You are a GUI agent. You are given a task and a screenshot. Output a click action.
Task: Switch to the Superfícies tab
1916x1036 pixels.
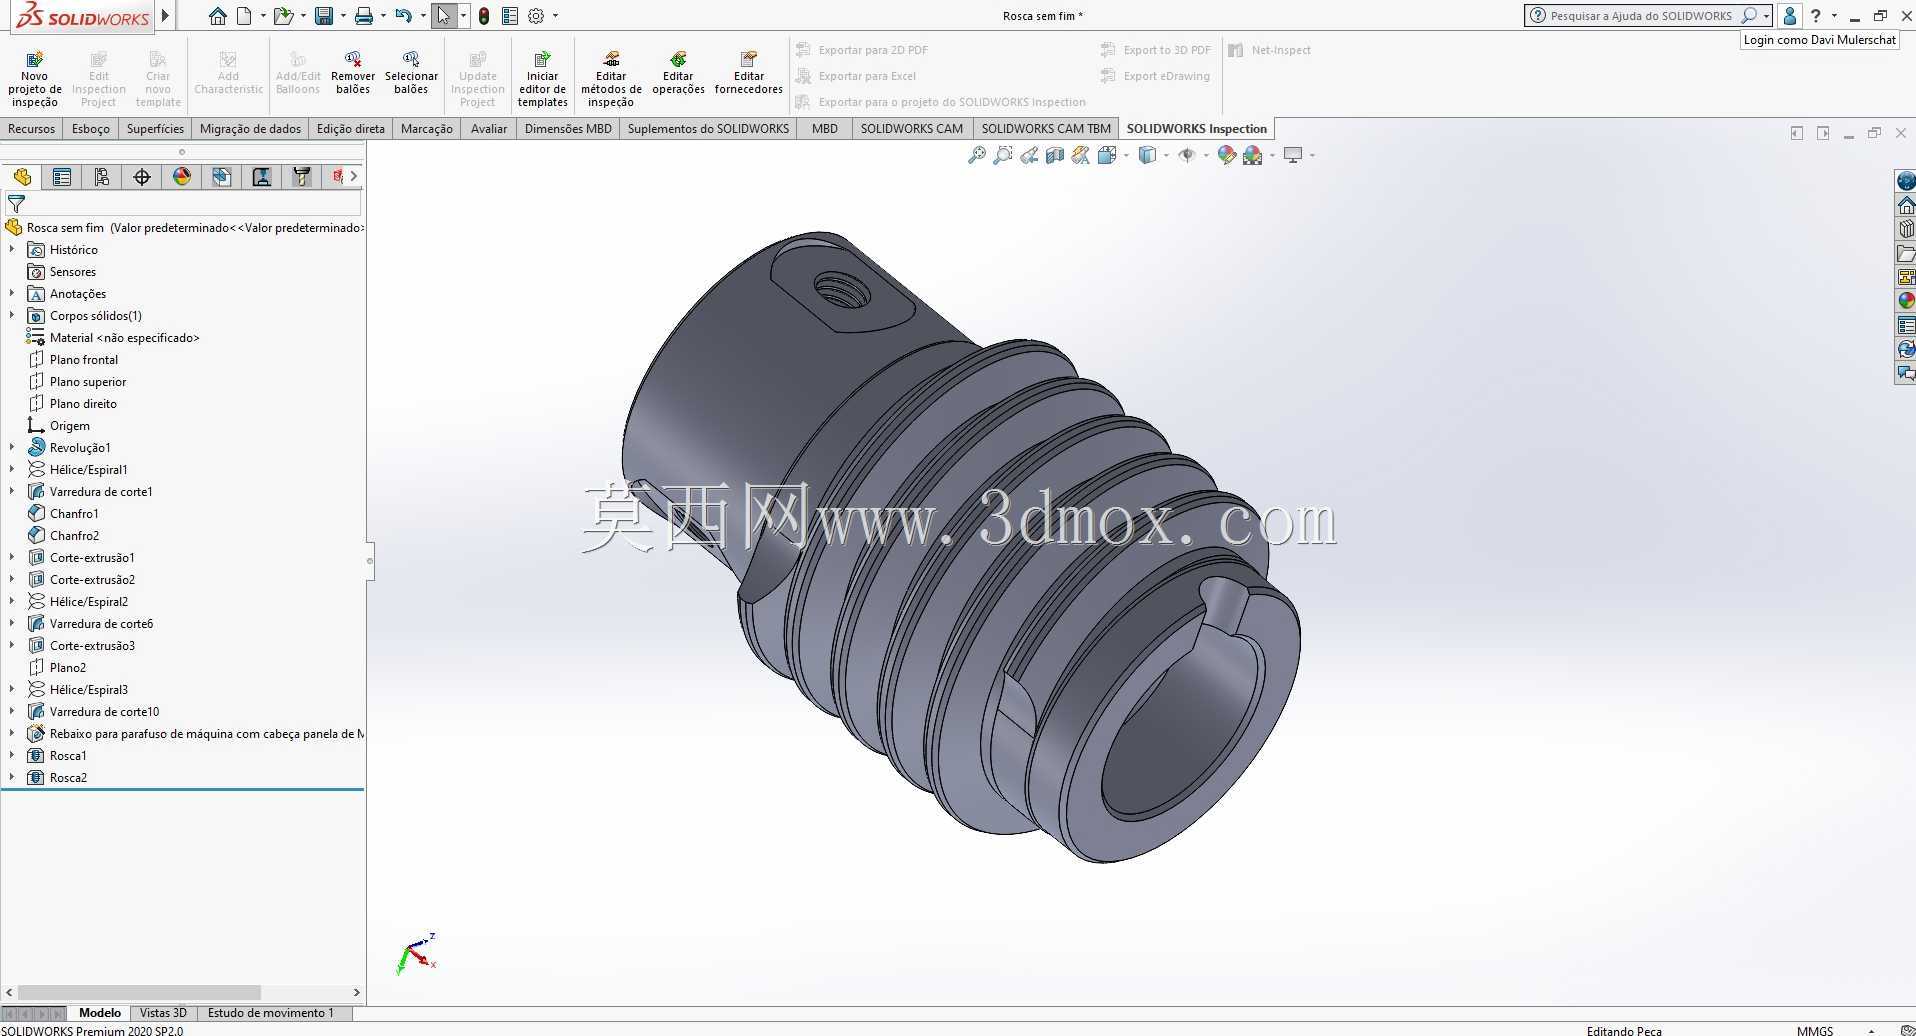[155, 128]
